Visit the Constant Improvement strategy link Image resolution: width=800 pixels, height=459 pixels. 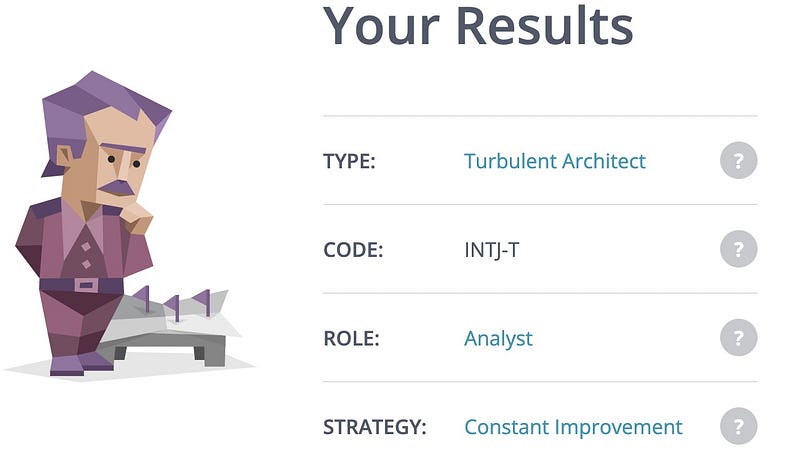pyautogui.click(x=573, y=427)
